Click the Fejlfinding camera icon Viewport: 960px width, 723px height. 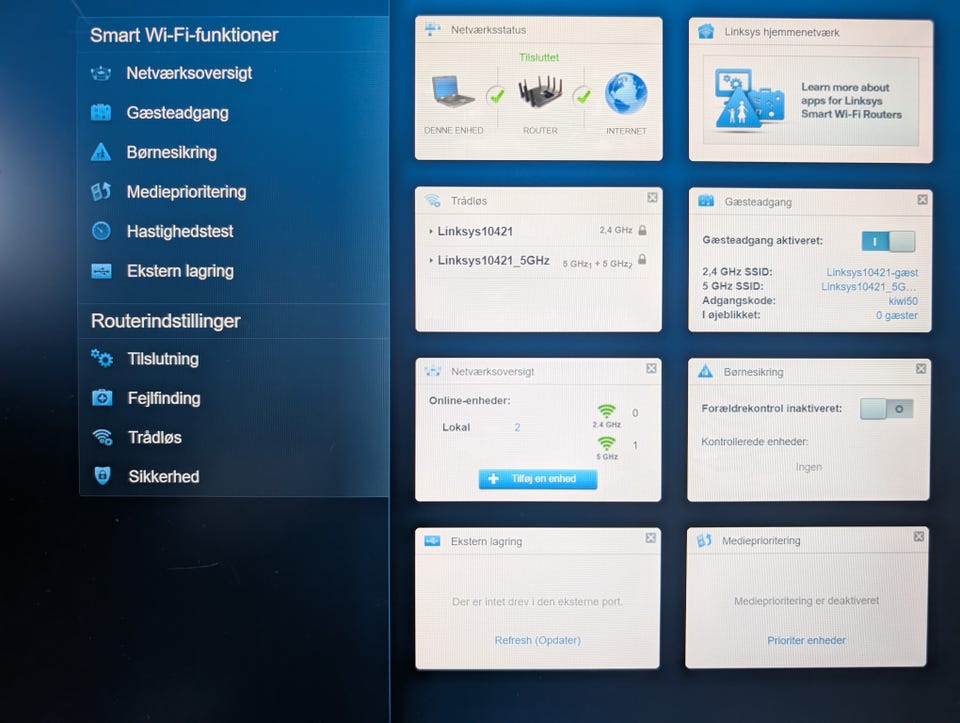102,398
